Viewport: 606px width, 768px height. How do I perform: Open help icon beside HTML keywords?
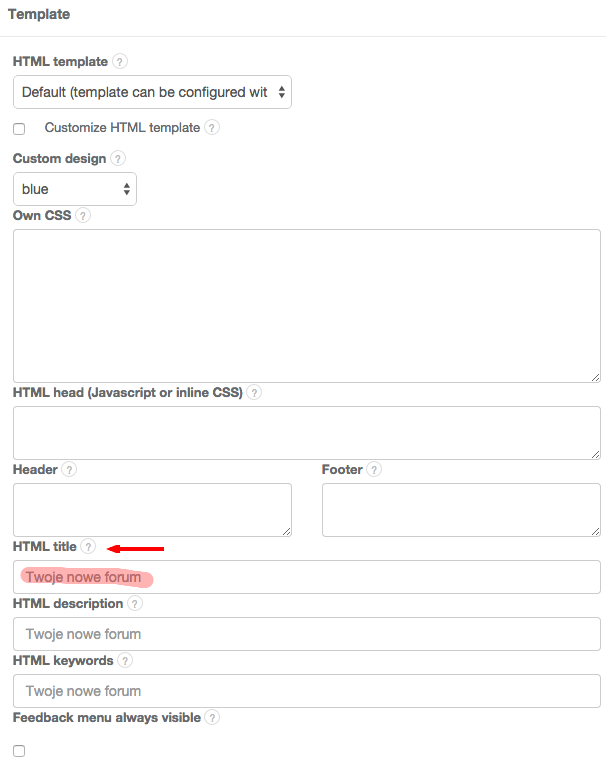coord(125,661)
